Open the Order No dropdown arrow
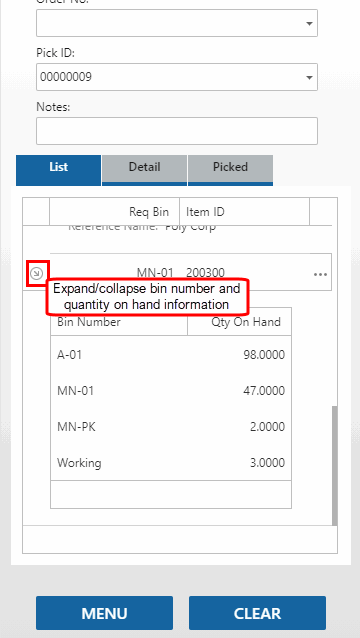The image size is (360, 638). 309,24
